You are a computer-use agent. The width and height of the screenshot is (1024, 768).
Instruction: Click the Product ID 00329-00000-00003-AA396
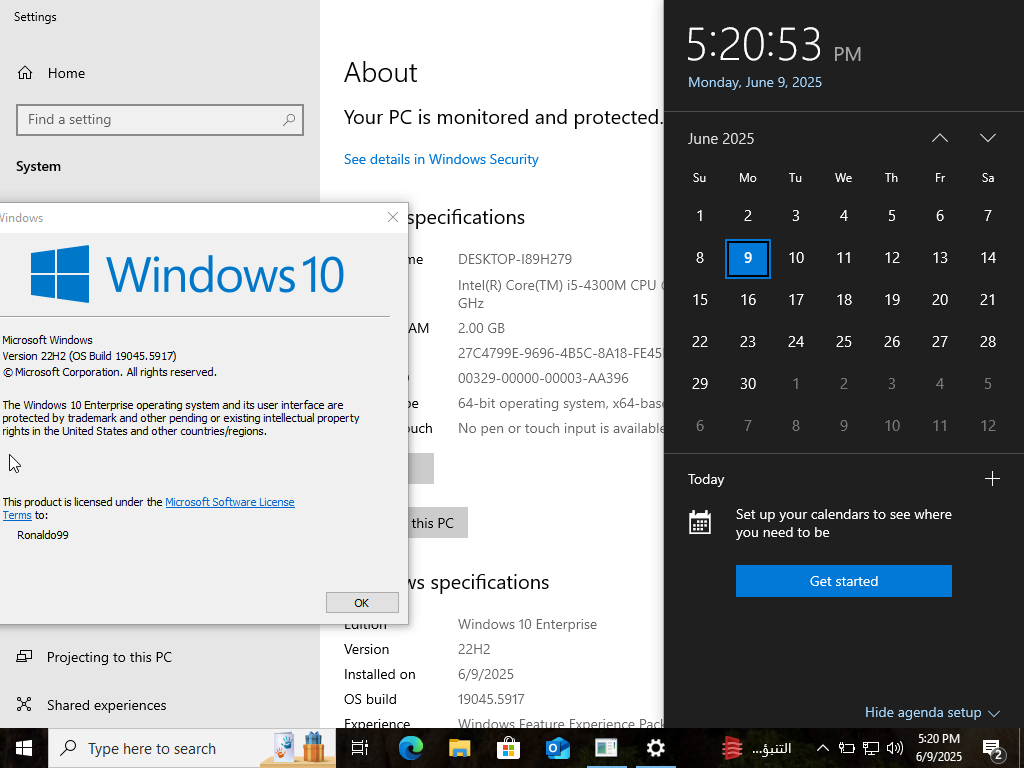tap(543, 378)
